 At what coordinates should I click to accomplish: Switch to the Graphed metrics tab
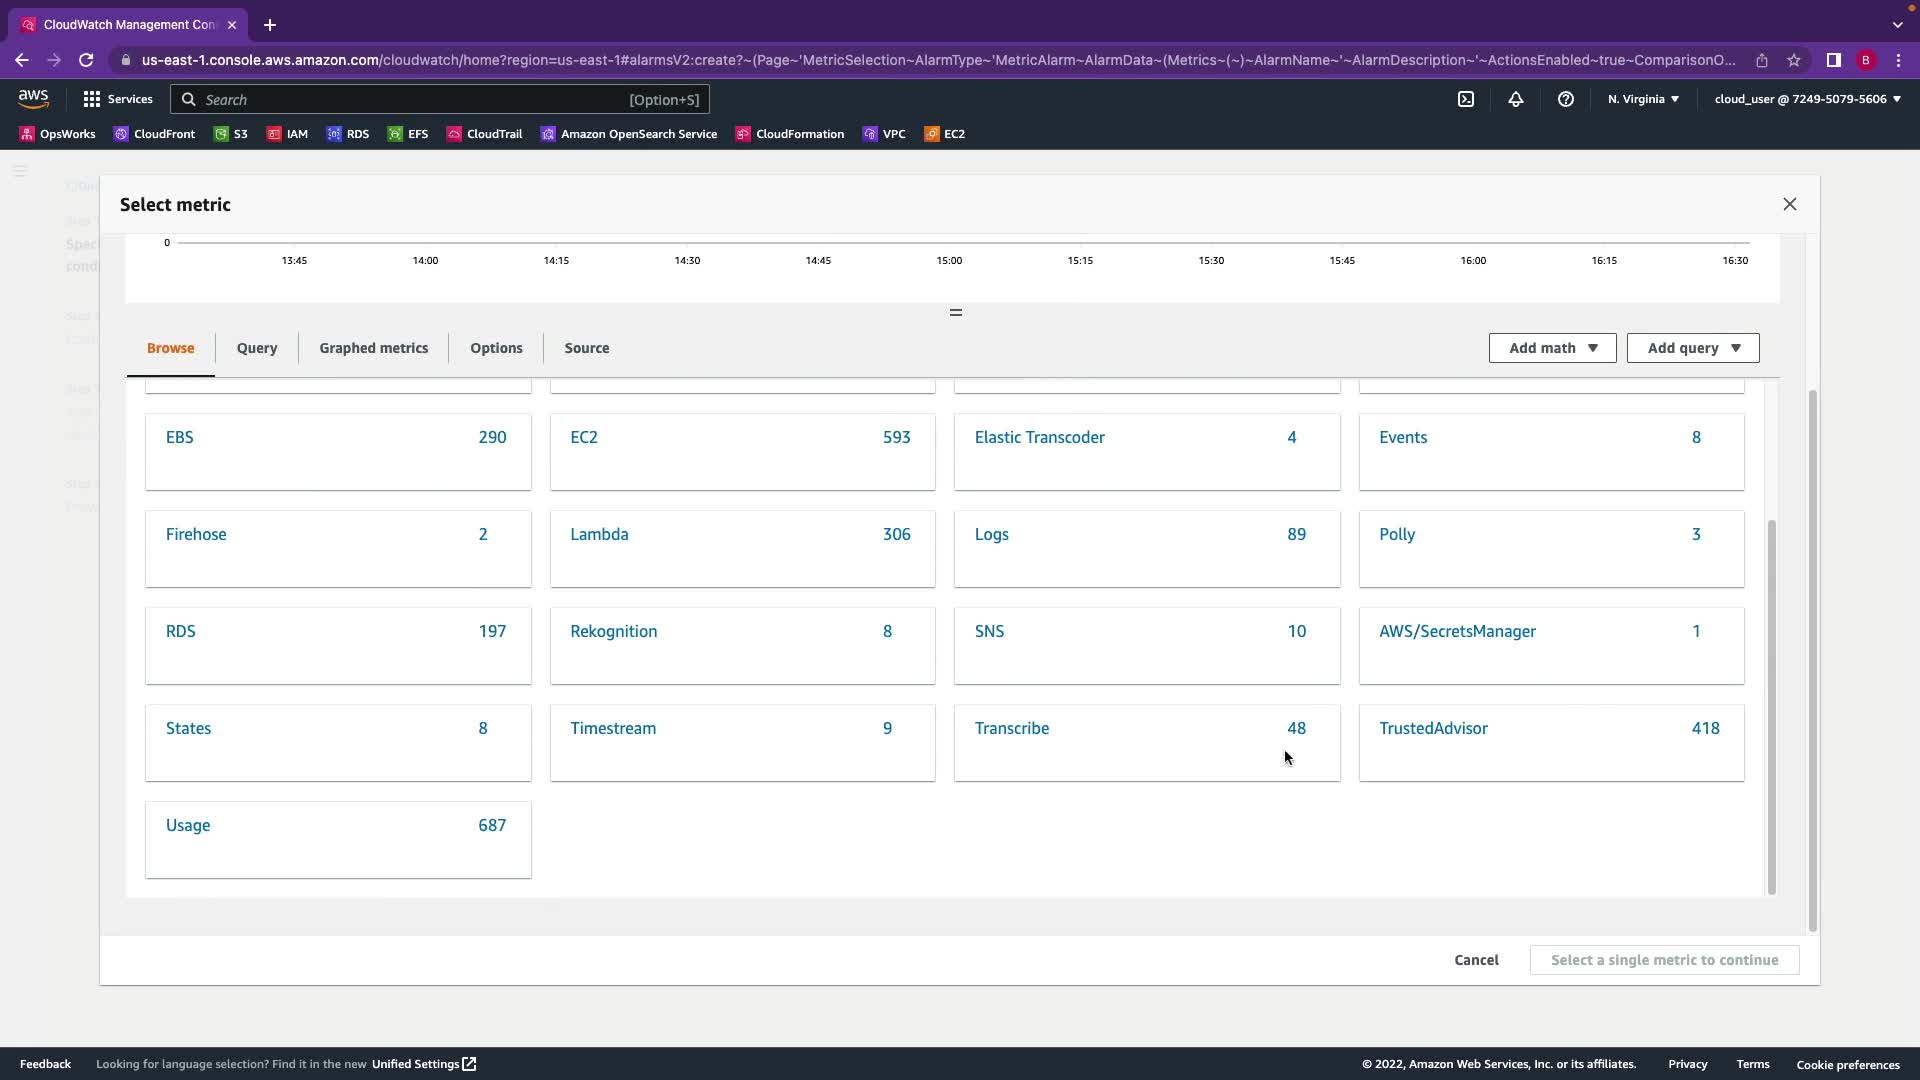[x=373, y=348]
